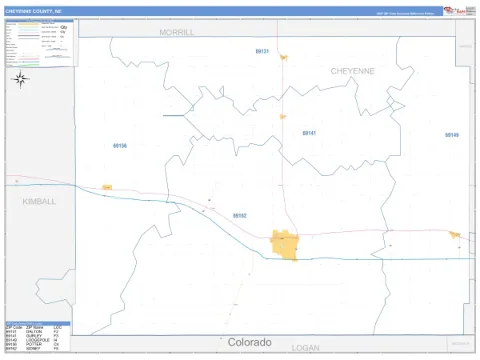Click the DALTON row in ZIP index
The image size is (480, 360).
[32, 332]
